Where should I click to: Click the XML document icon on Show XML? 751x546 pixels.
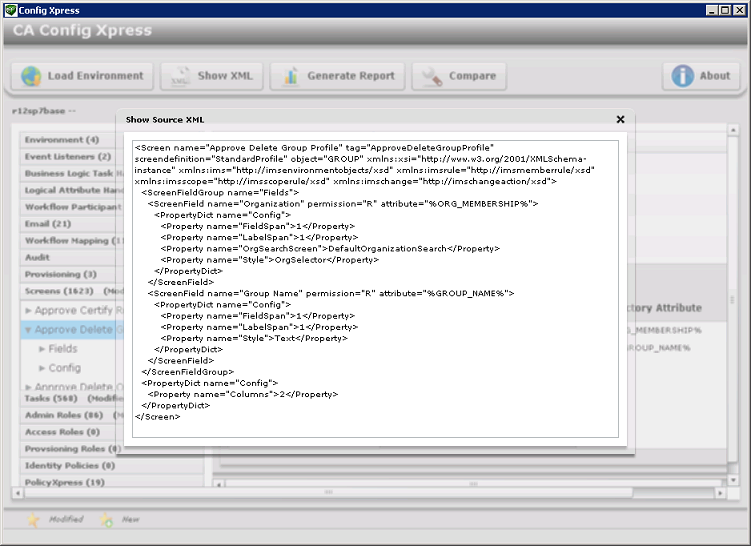[x=179, y=76]
